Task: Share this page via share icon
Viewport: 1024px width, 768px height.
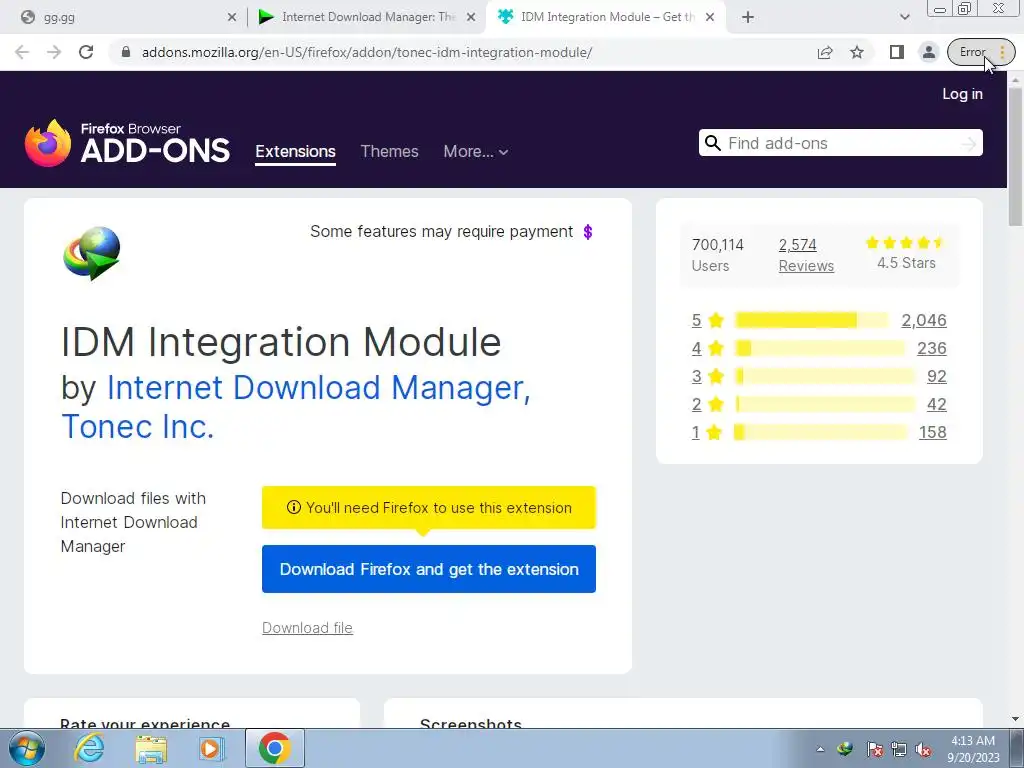Action: click(x=825, y=52)
